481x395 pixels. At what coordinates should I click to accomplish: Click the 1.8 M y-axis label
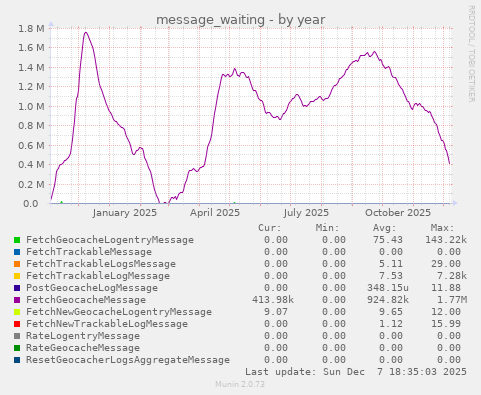pyautogui.click(x=31, y=29)
